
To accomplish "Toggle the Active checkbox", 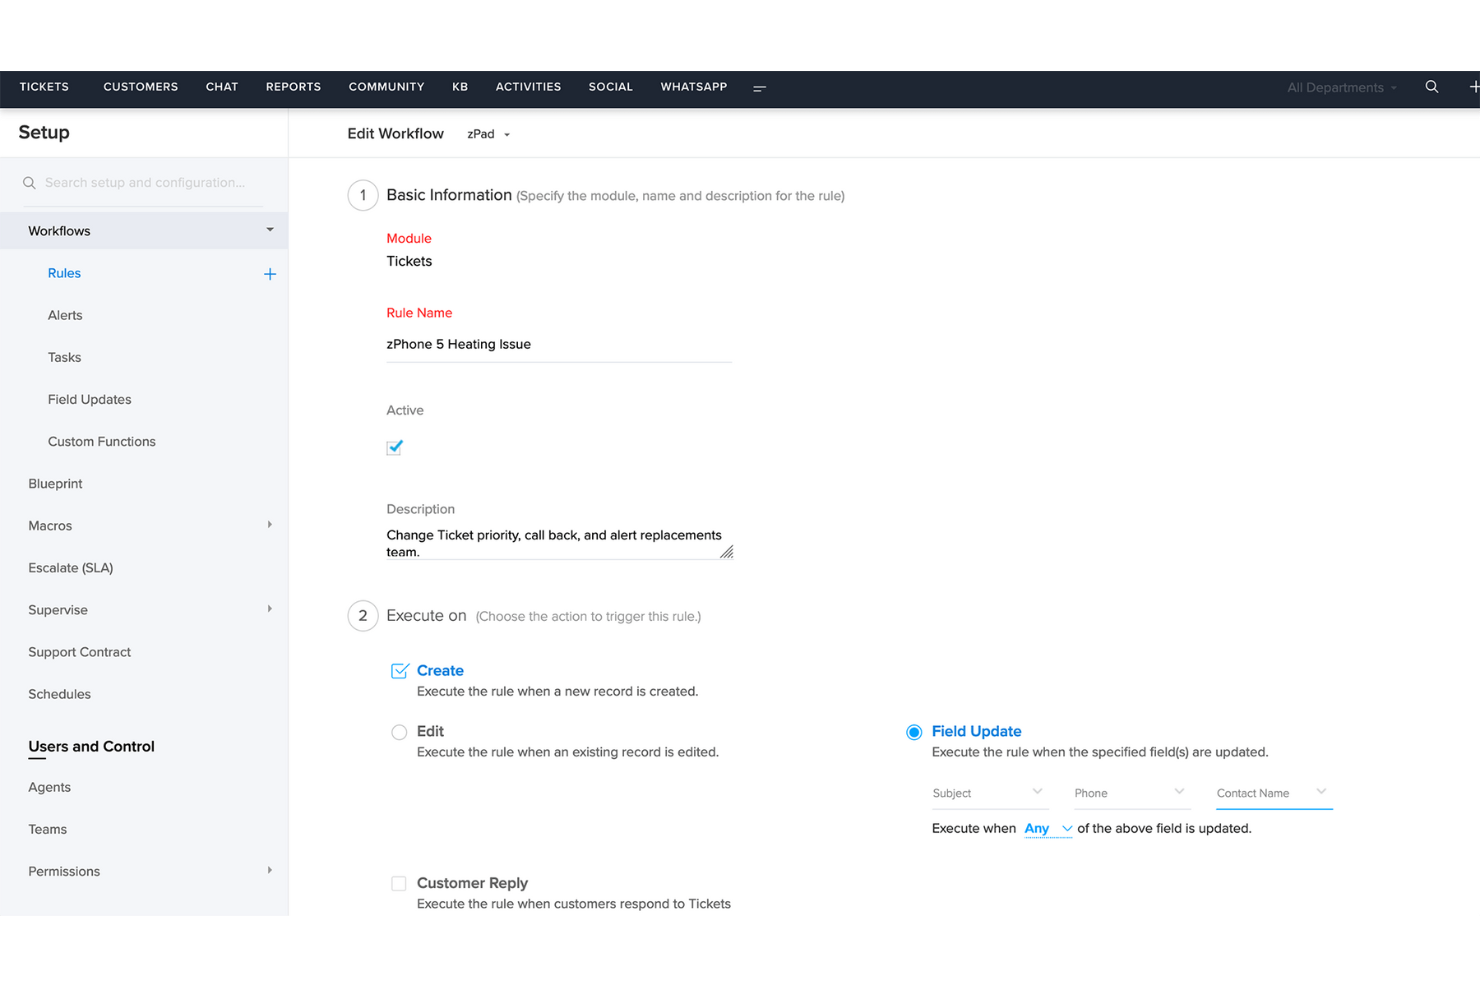I will [394, 447].
